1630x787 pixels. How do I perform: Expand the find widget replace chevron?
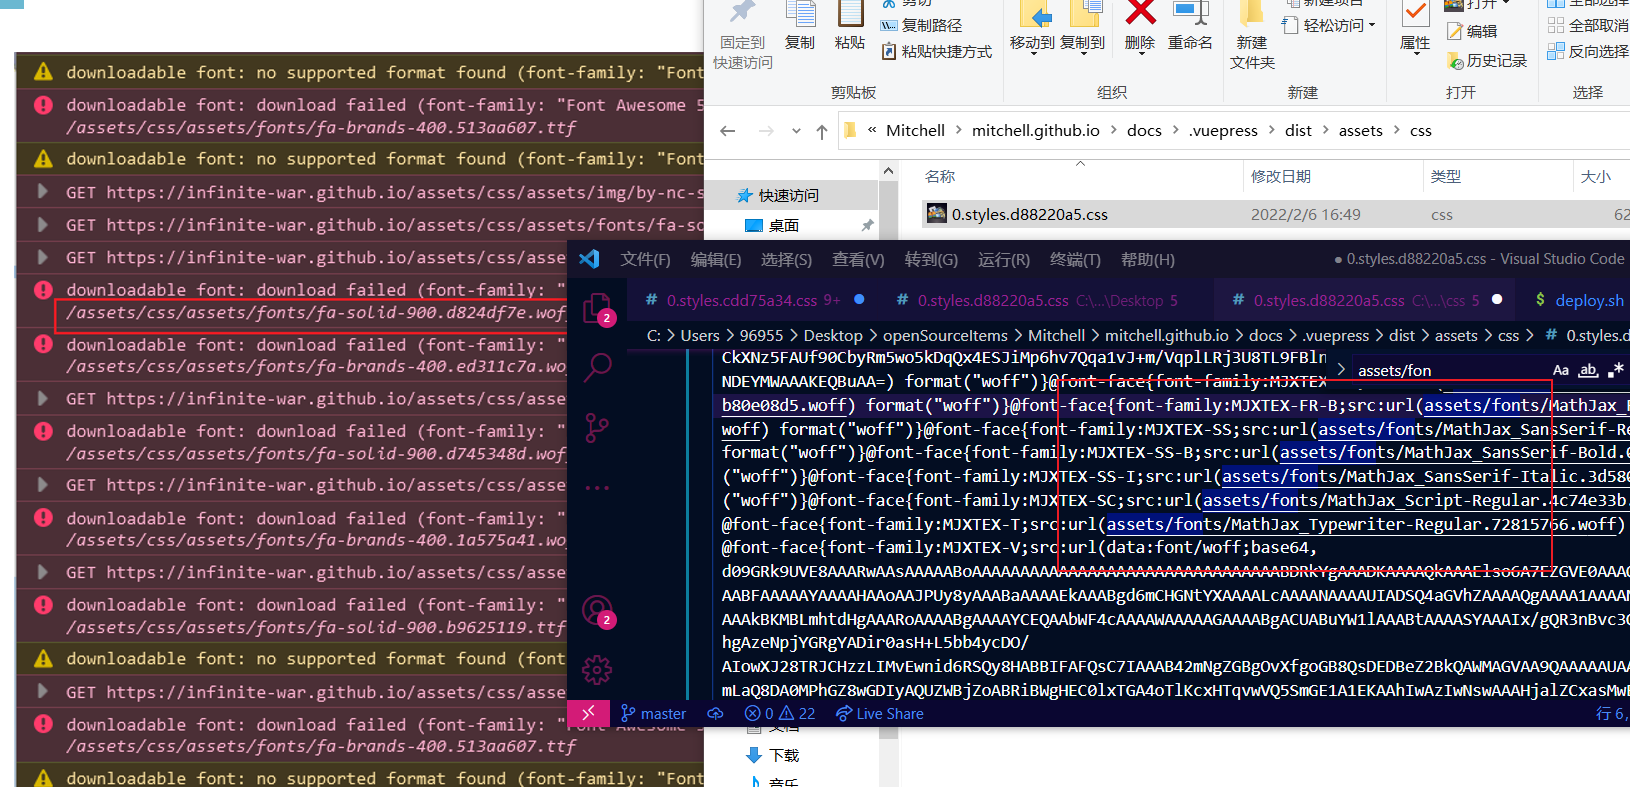tap(1341, 370)
